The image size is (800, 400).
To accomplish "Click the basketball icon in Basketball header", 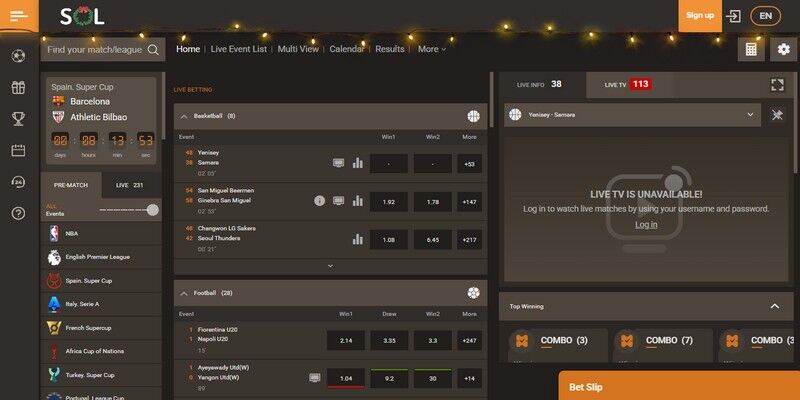I will pos(473,116).
